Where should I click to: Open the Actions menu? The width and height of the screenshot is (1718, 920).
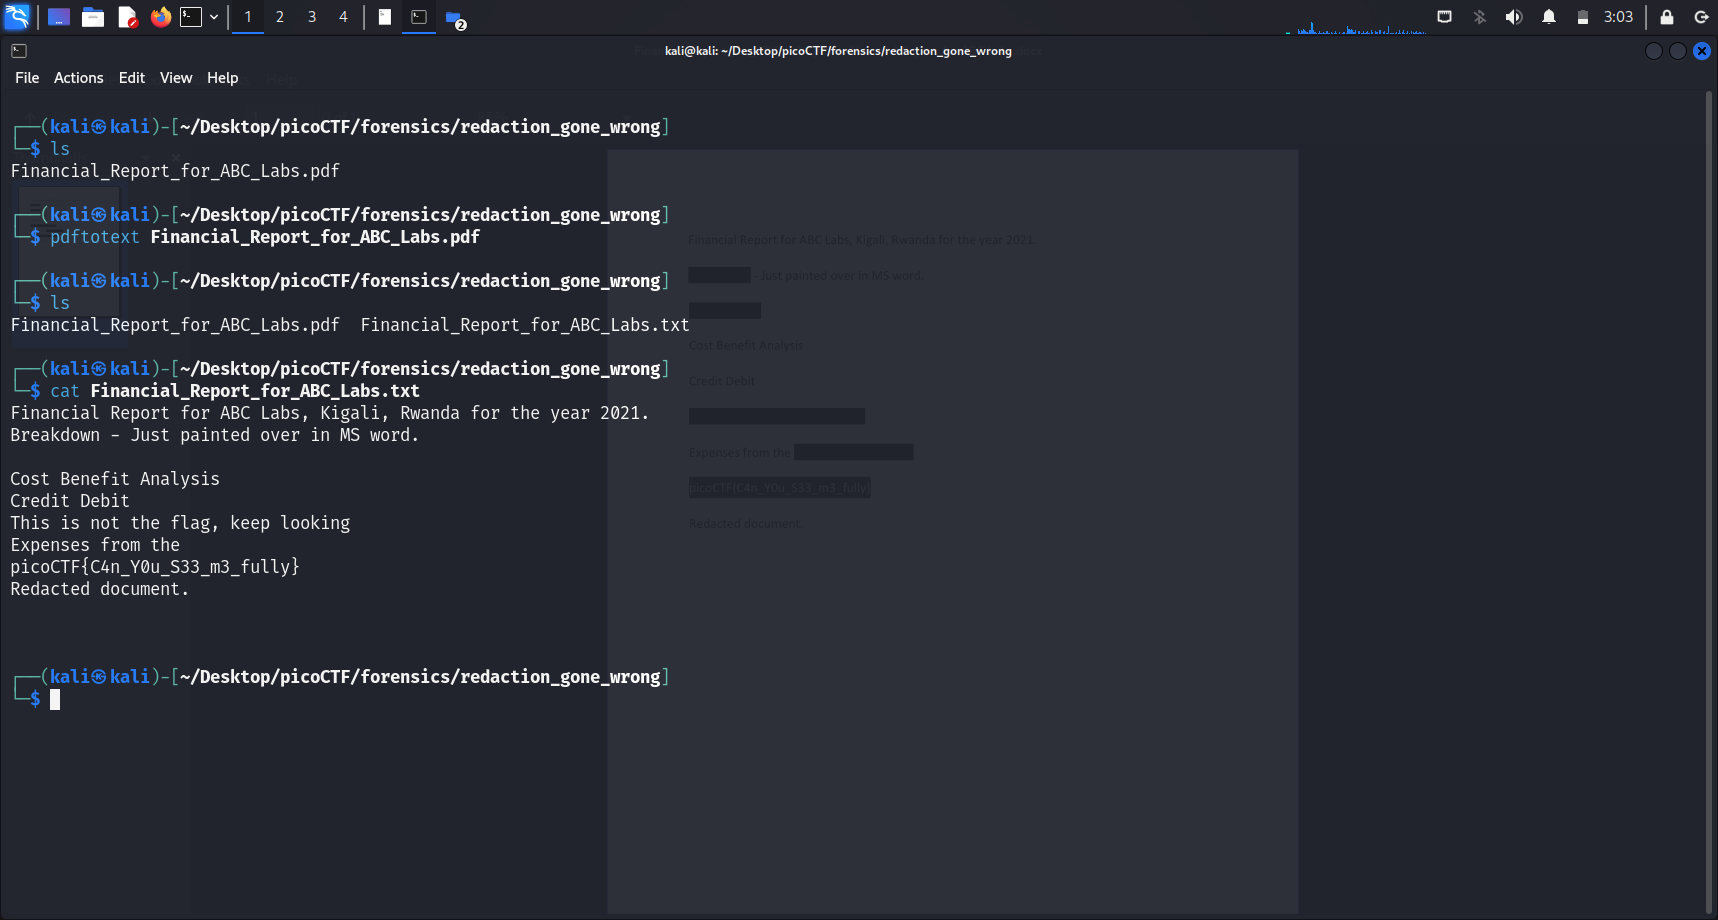pyautogui.click(x=78, y=78)
